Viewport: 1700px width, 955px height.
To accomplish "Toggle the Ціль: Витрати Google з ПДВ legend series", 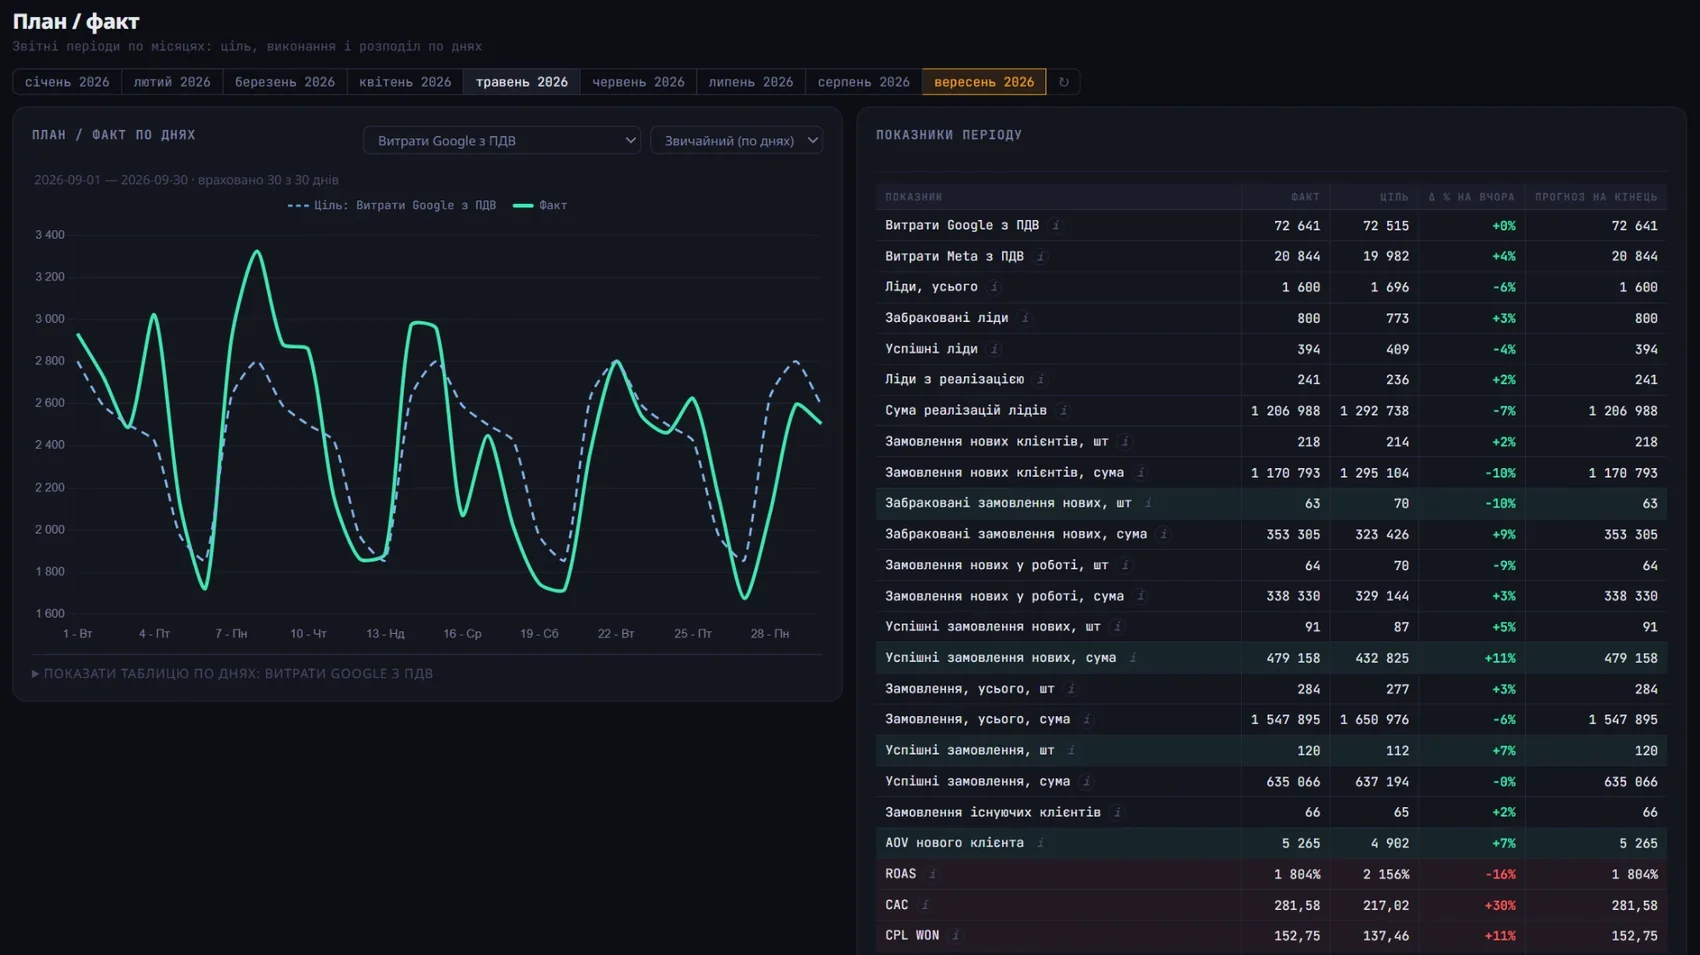I will (x=392, y=205).
